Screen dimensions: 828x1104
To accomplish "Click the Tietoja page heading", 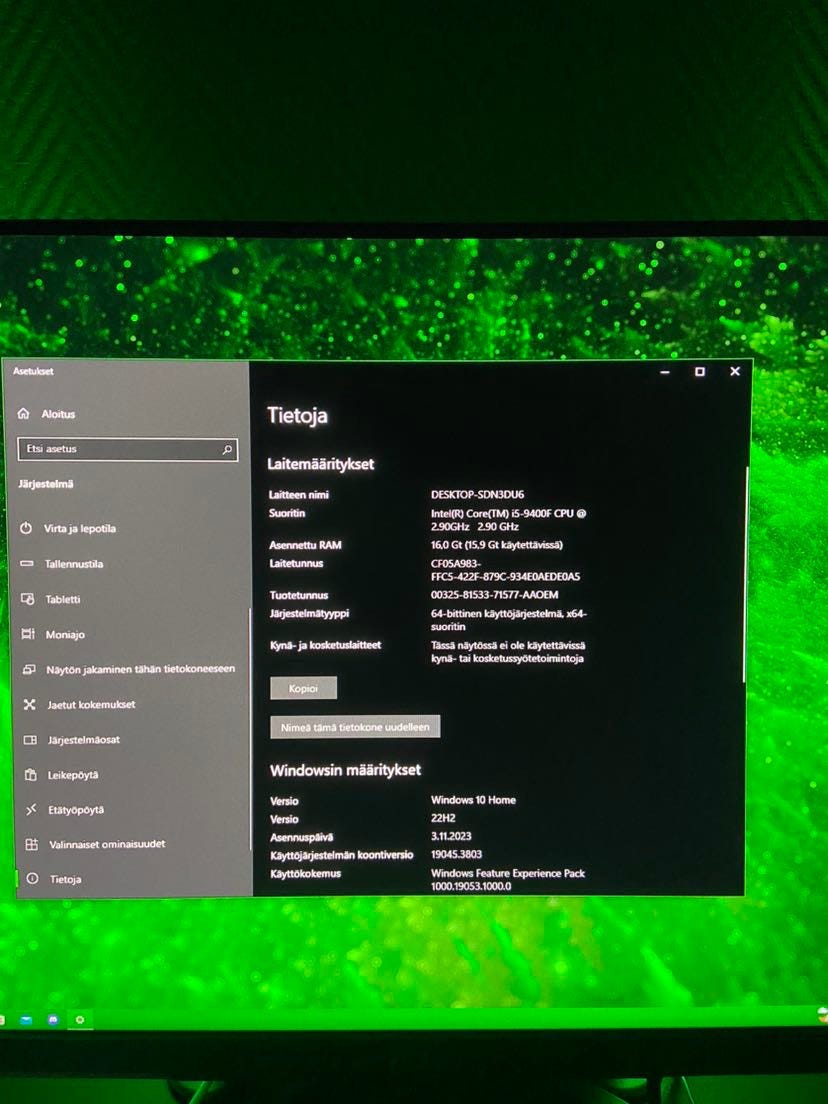I will [x=297, y=415].
